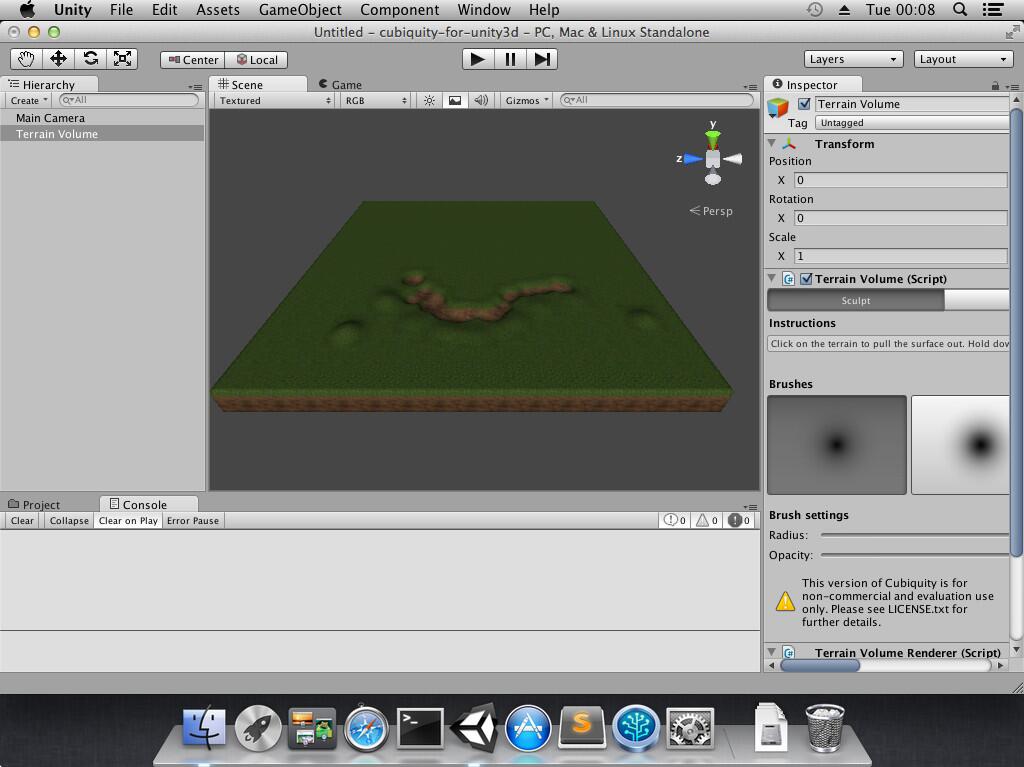Image resolution: width=1024 pixels, height=767 pixels.
Task: Click the Inspector lock icon
Action: (x=995, y=86)
